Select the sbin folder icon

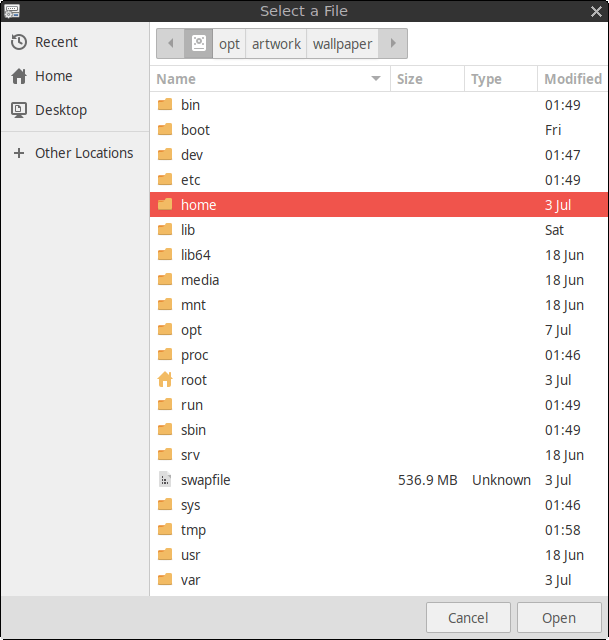(165, 429)
